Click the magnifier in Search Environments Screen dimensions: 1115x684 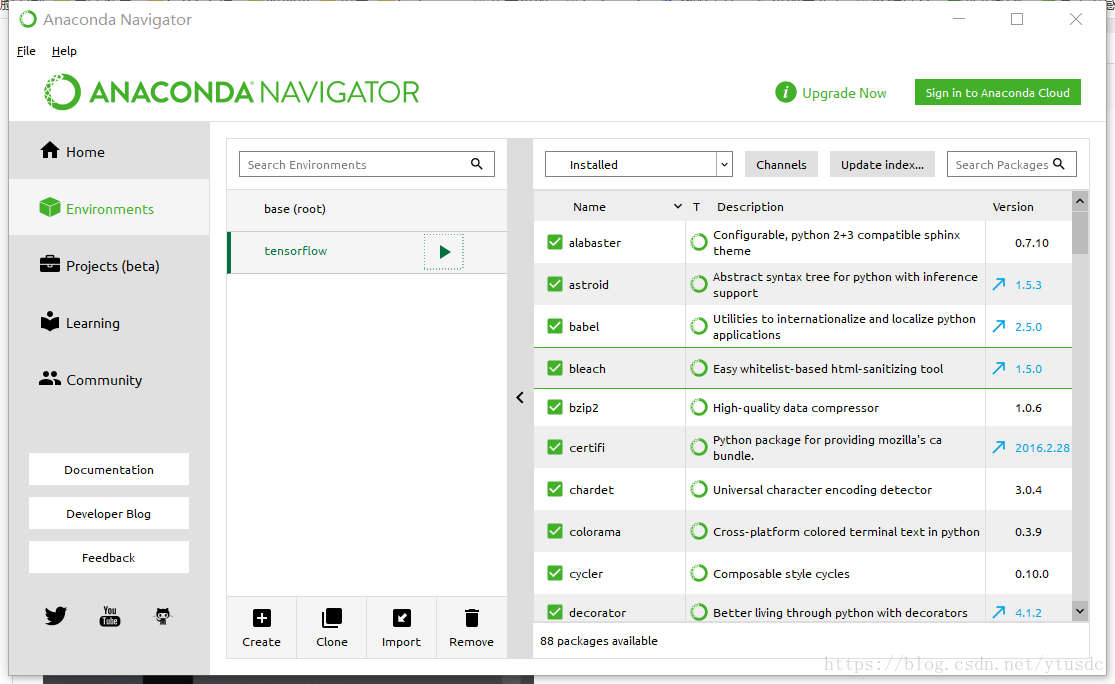(x=476, y=164)
